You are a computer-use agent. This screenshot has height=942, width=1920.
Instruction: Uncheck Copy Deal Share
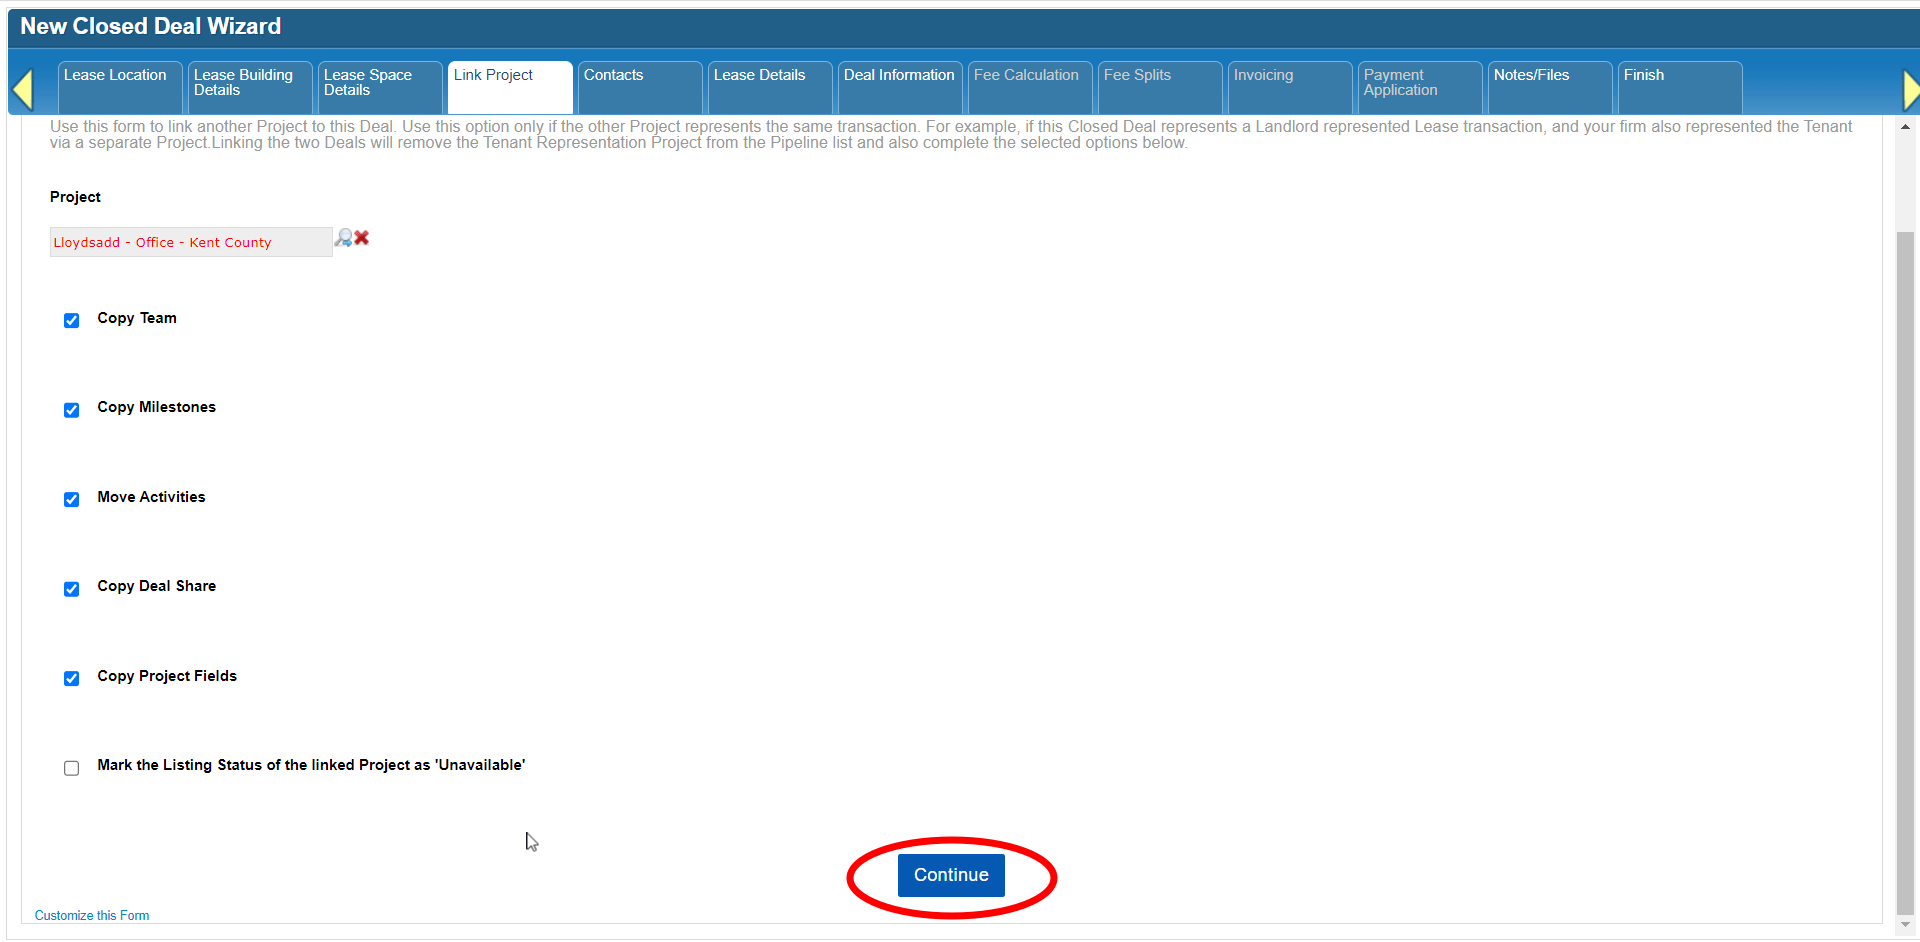pos(72,589)
